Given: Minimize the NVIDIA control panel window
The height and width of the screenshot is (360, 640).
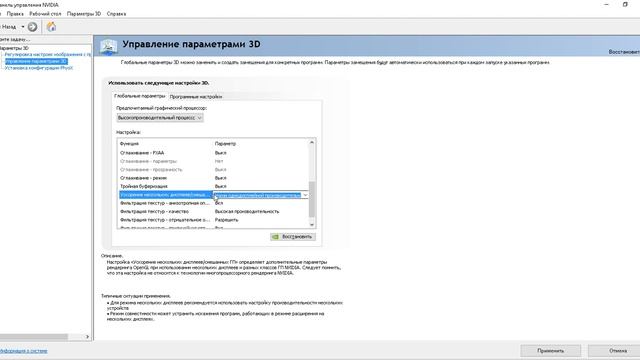Looking at the screenshot, I should pyautogui.click(x=606, y=4).
